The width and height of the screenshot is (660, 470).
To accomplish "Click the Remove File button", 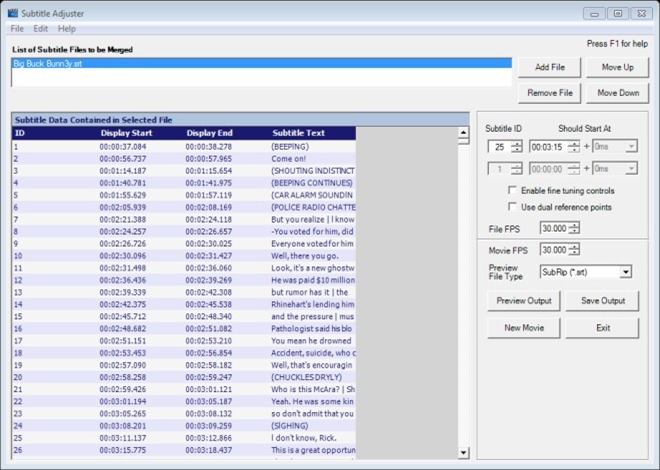I will click(549, 93).
